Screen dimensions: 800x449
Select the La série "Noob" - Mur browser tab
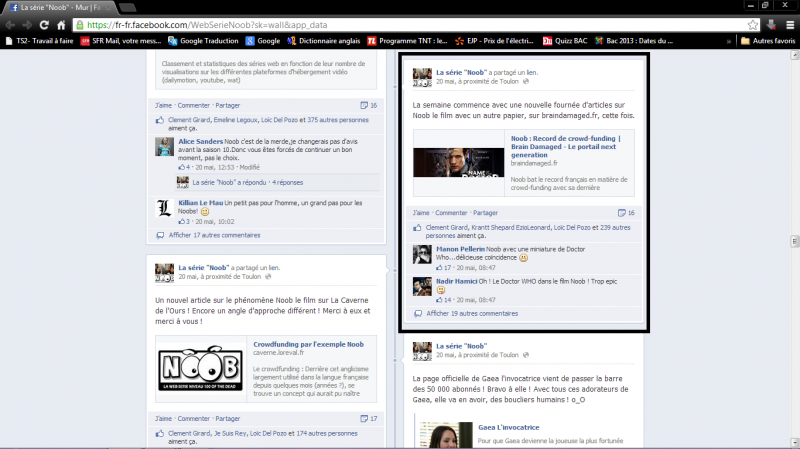pyautogui.click(x=60, y=8)
